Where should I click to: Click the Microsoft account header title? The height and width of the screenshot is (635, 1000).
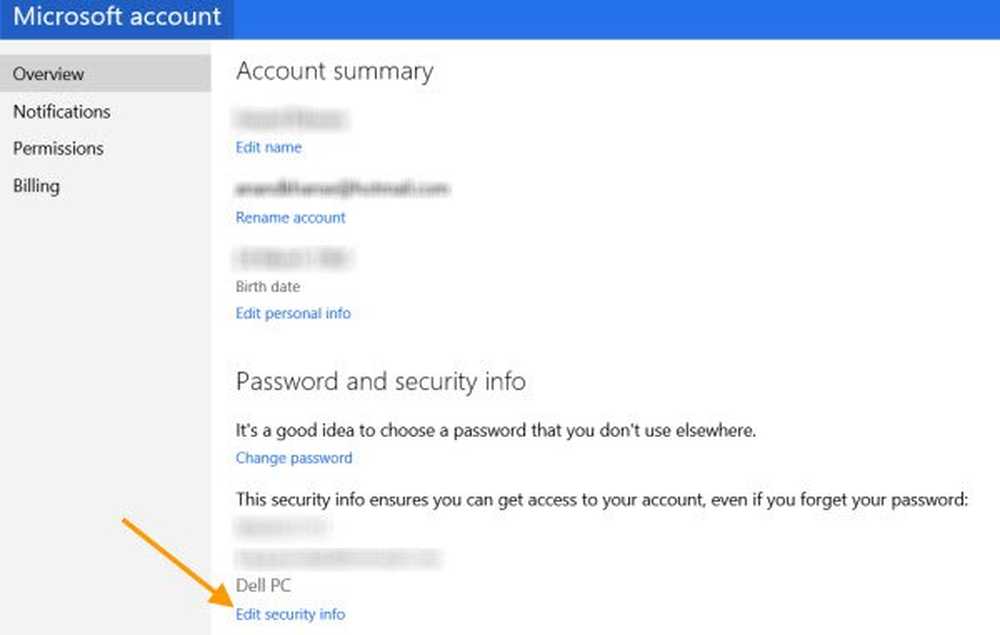coord(117,17)
